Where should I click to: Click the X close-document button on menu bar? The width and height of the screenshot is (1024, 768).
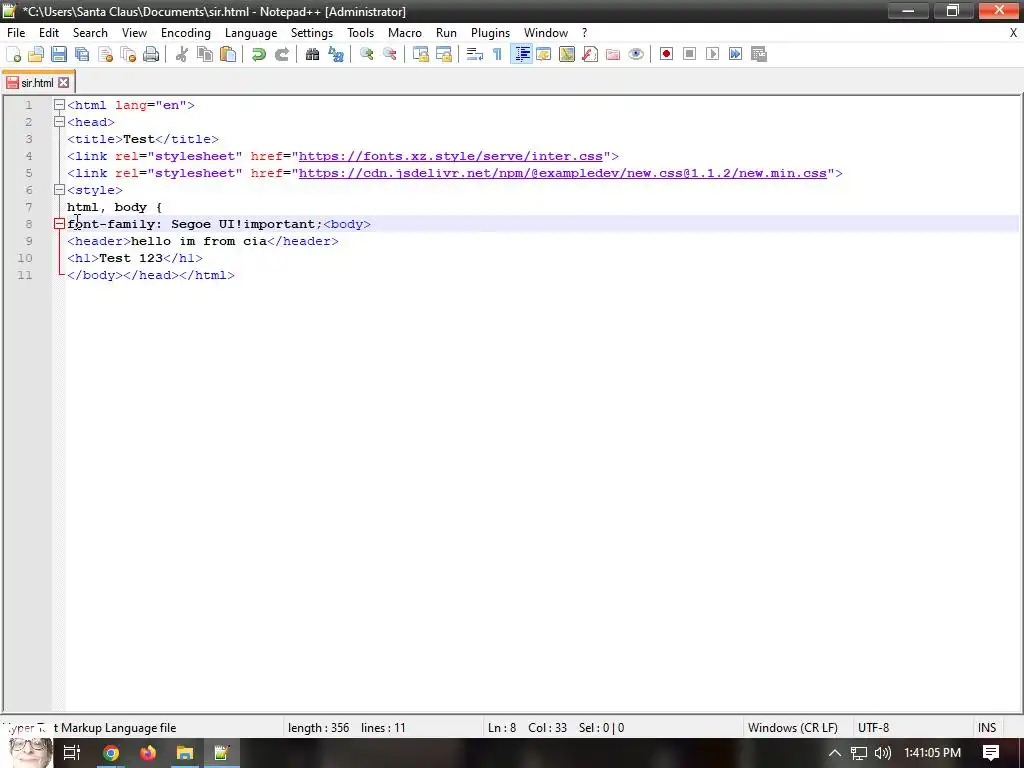pyautogui.click(x=1014, y=33)
